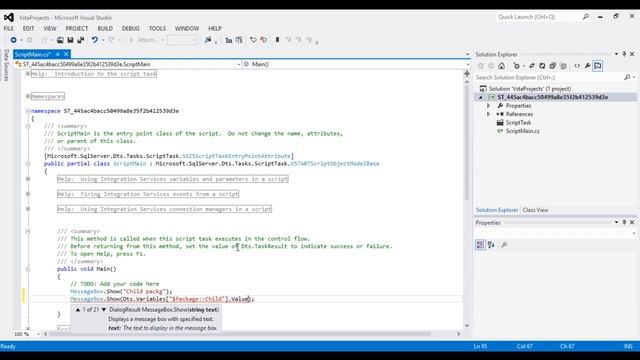Image resolution: width=640 pixels, height=360 pixels.
Task: Toggle auto hide pin on Solution Explorer
Action: 624,54
